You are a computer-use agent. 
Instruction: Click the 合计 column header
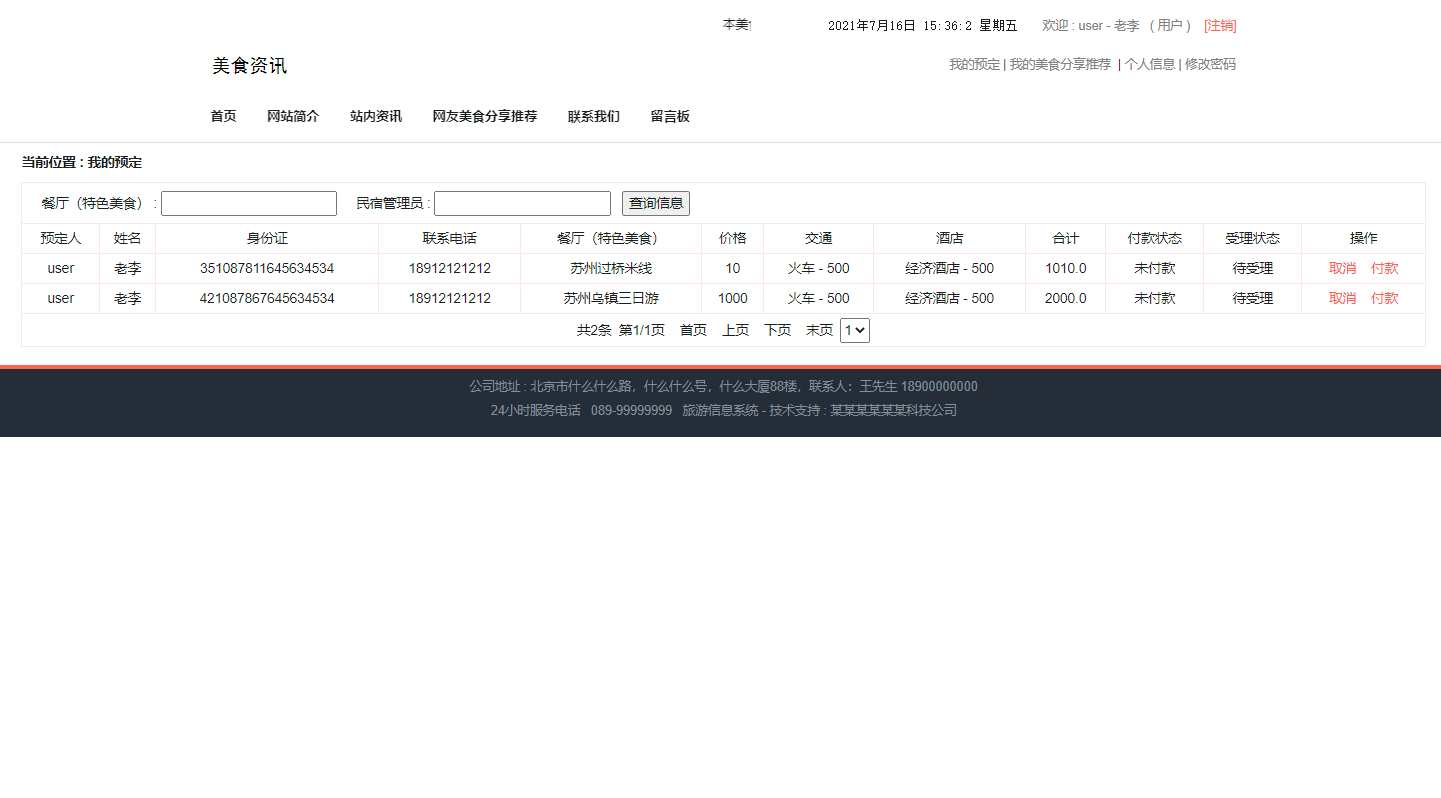1066,238
